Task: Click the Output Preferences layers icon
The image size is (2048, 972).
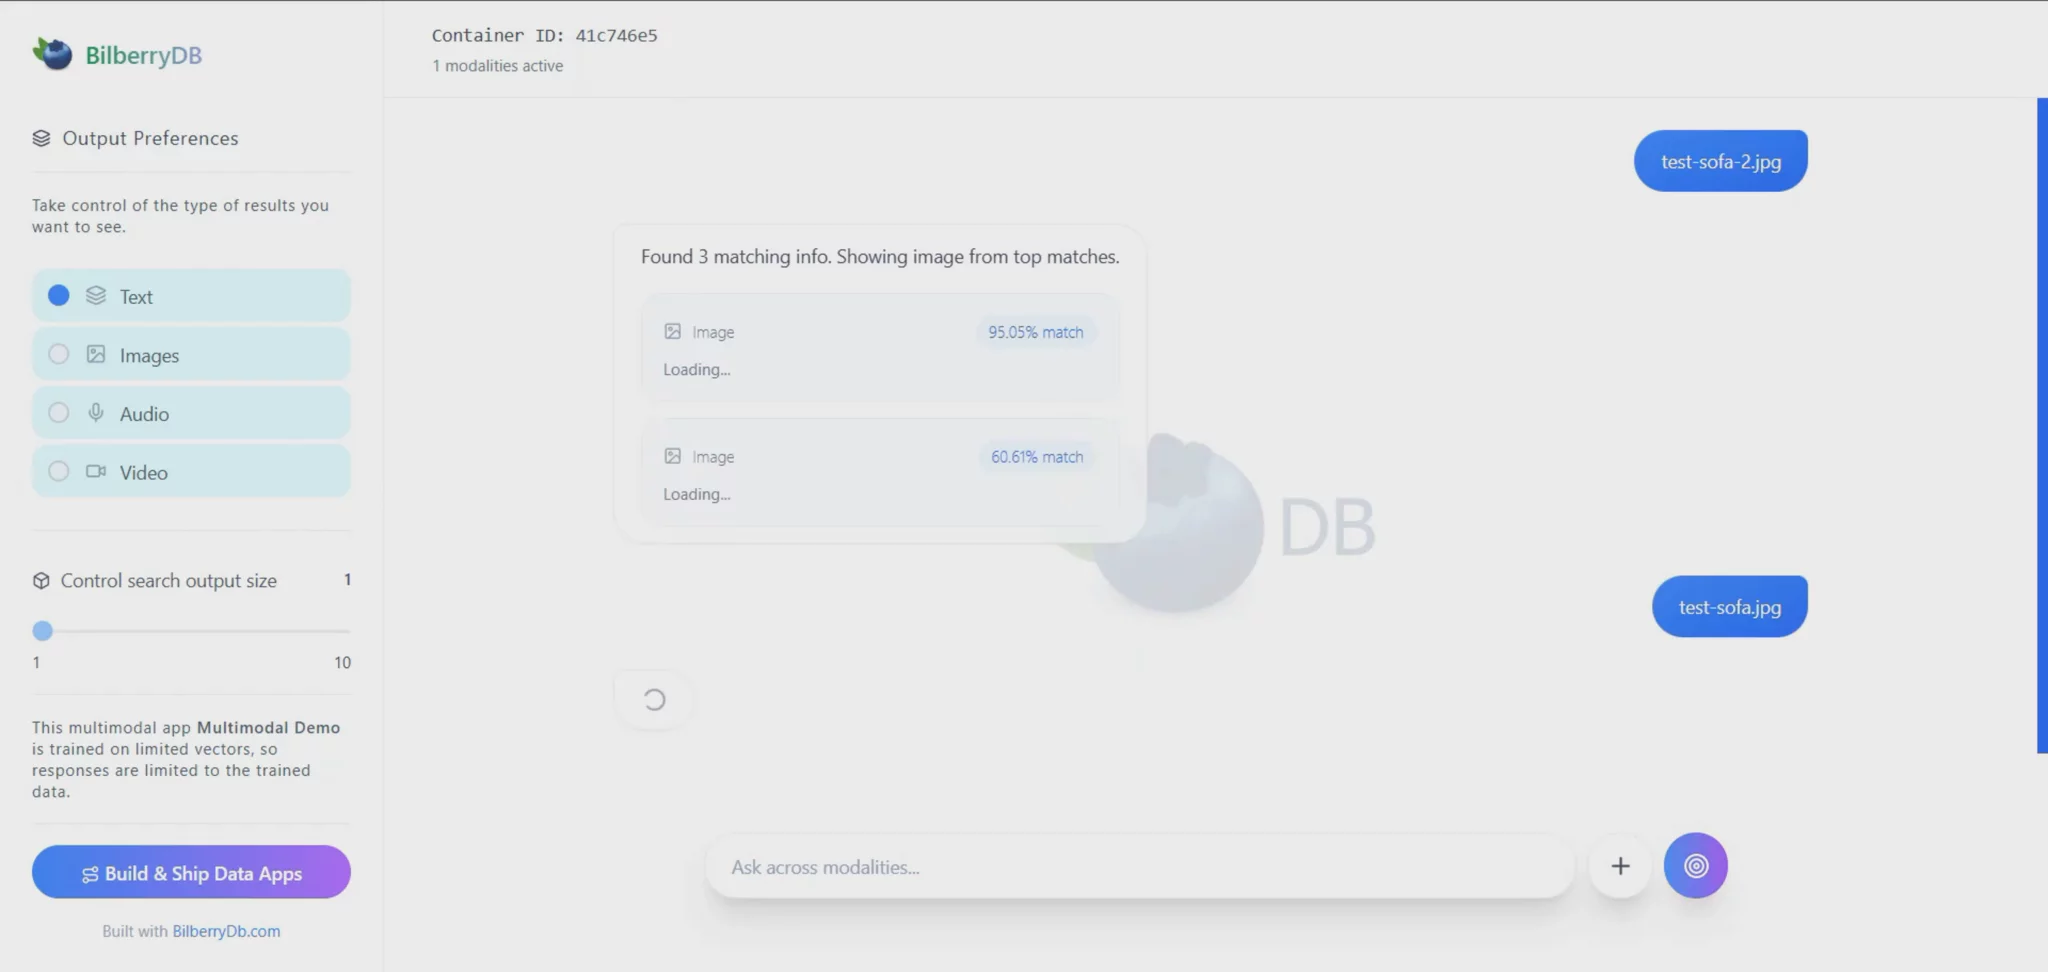Action: 41,138
